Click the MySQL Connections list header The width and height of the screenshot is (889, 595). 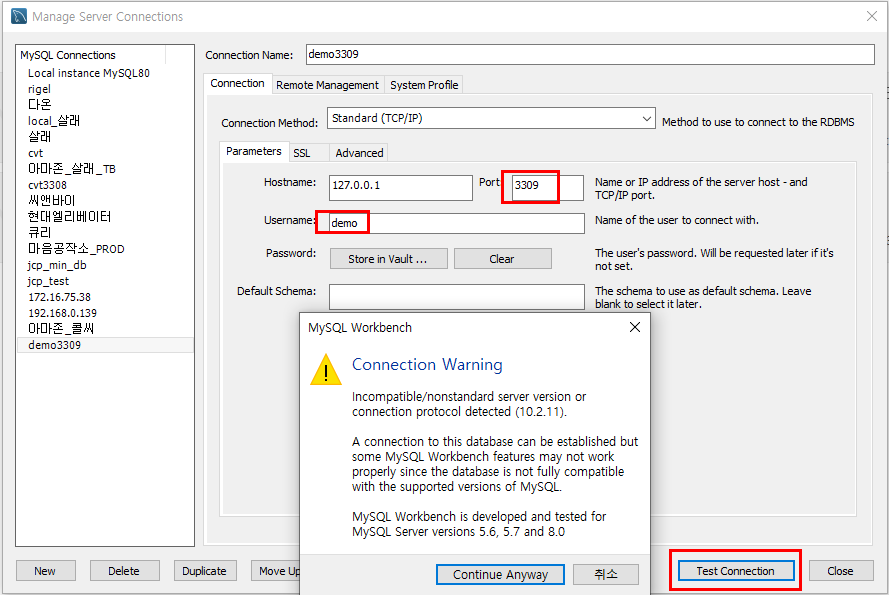coord(91,55)
